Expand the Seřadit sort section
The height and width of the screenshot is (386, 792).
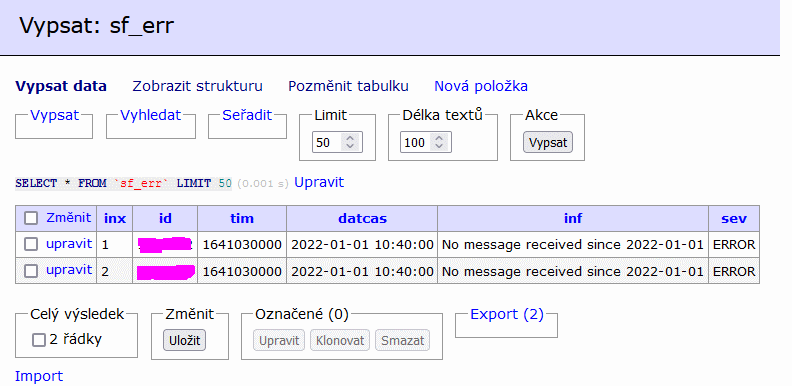[247, 115]
